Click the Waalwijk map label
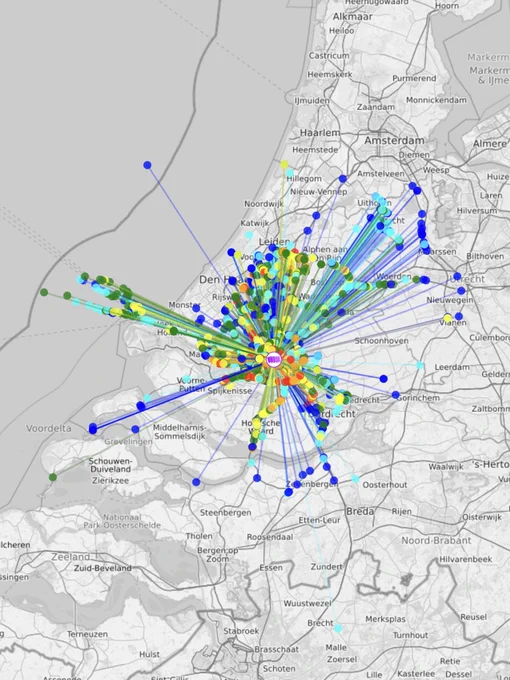 pyautogui.click(x=446, y=467)
